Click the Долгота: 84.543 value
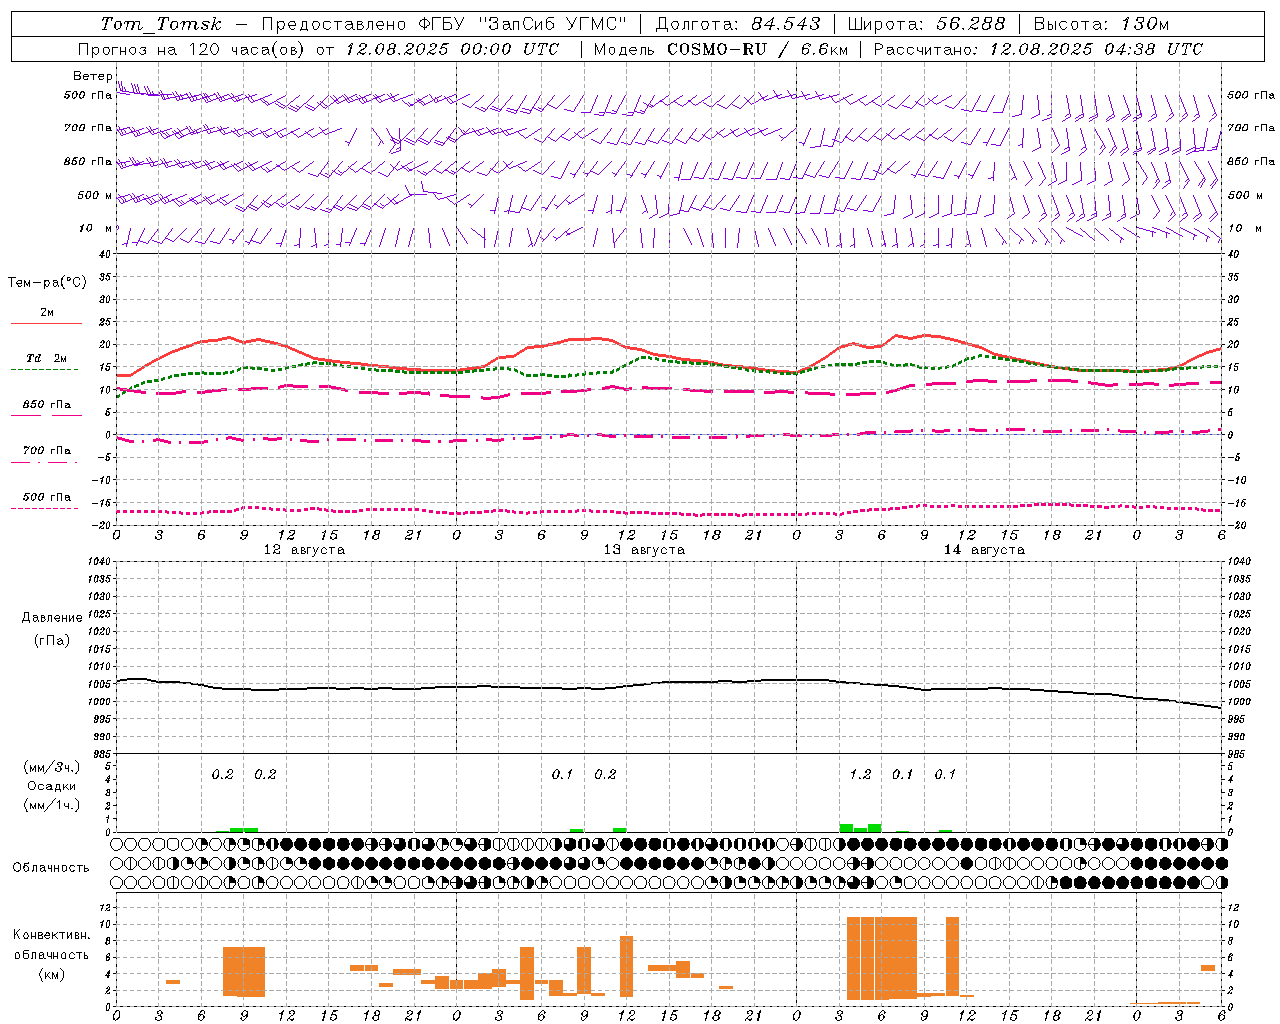 tap(738, 24)
